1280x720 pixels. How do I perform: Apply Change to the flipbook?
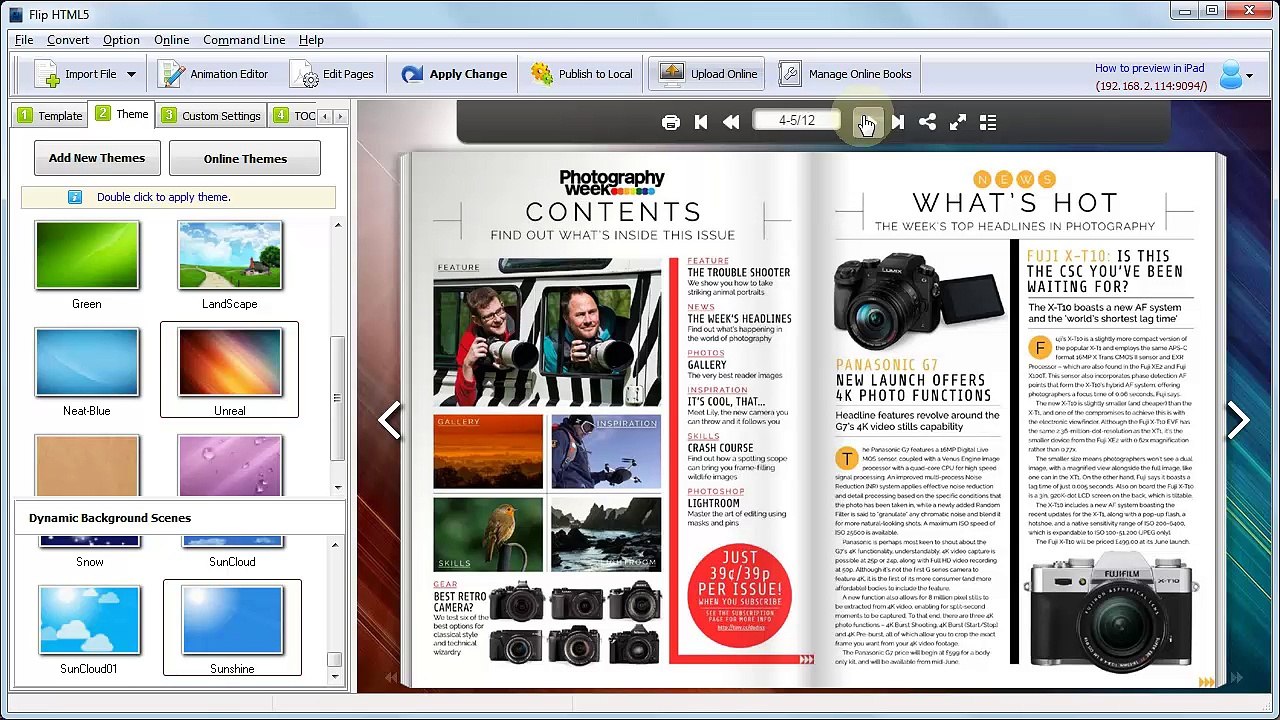coord(454,74)
